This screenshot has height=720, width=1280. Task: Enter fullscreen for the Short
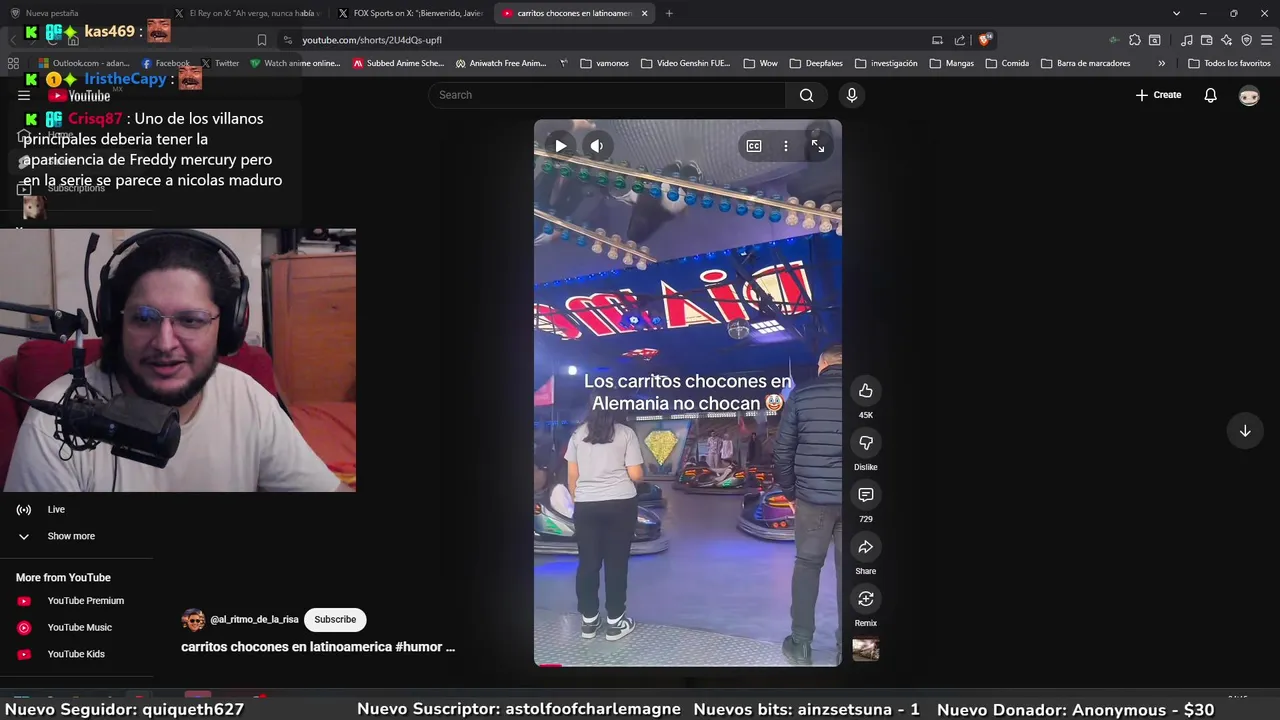point(818,146)
